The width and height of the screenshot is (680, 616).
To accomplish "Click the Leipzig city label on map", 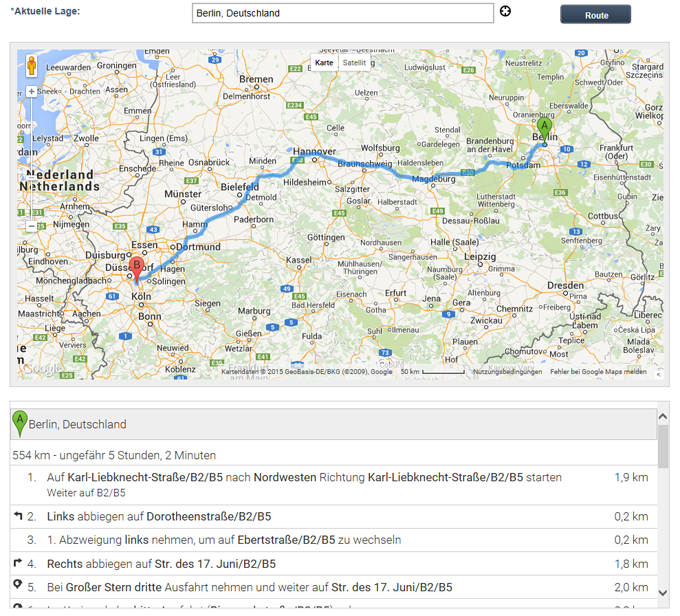I will (480, 257).
